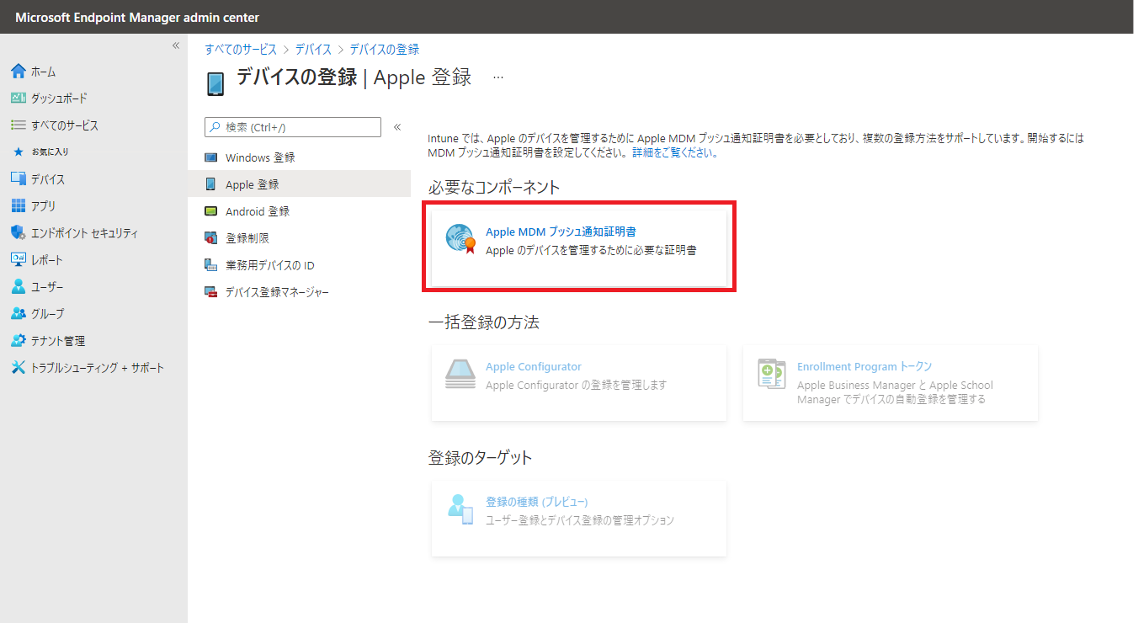The image size is (1136, 624).
Task: Collapse the left navigation sidebar
Action: [x=175, y=46]
